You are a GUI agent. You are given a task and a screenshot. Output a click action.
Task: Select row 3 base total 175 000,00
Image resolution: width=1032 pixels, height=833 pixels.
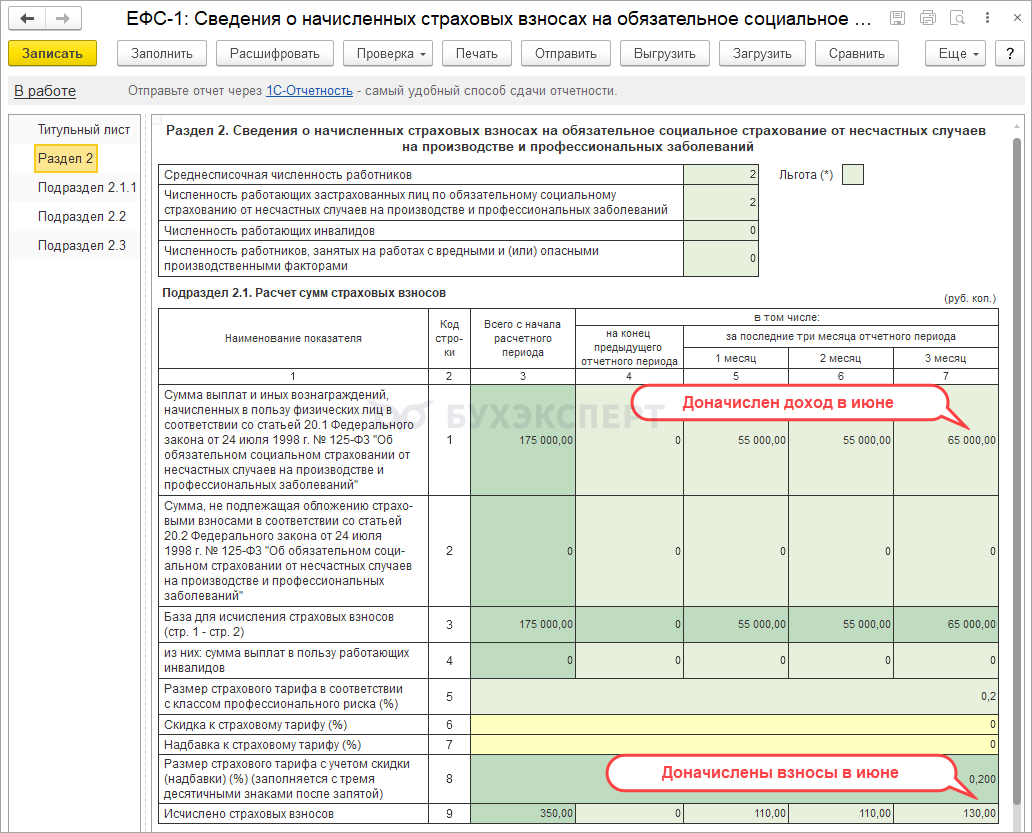[x=523, y=624]
